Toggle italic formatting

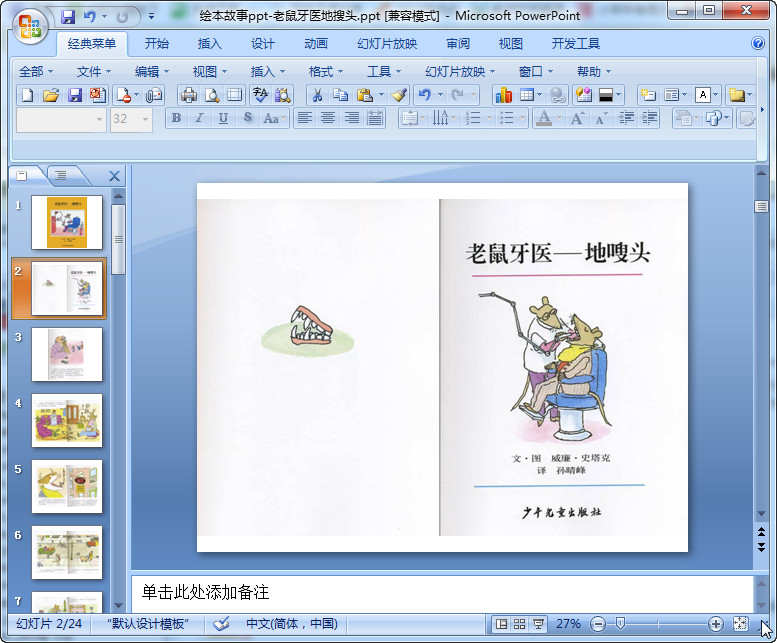(200, 118)
